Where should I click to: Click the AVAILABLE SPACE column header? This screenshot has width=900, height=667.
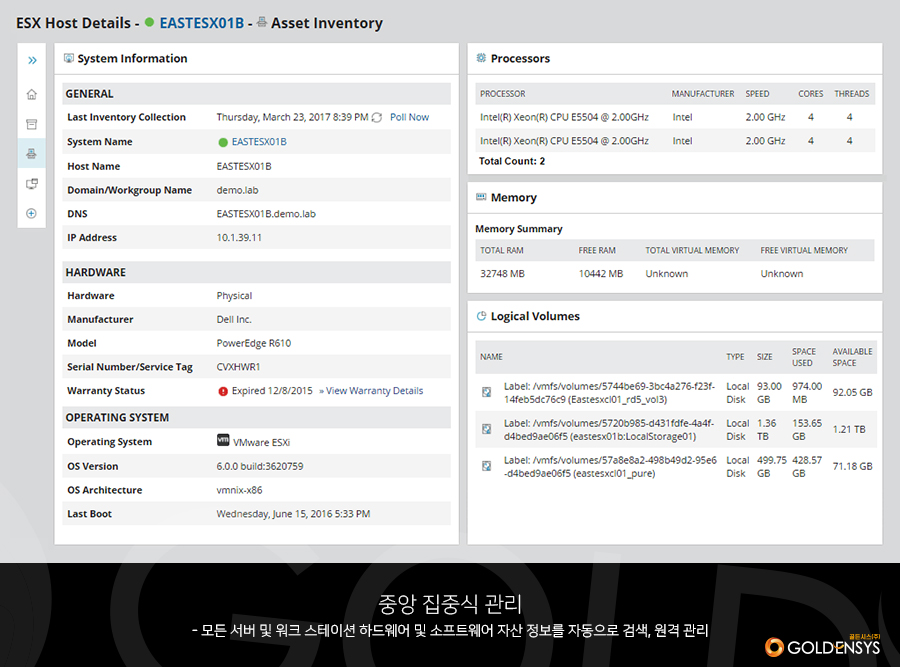[x=852, y=357]
